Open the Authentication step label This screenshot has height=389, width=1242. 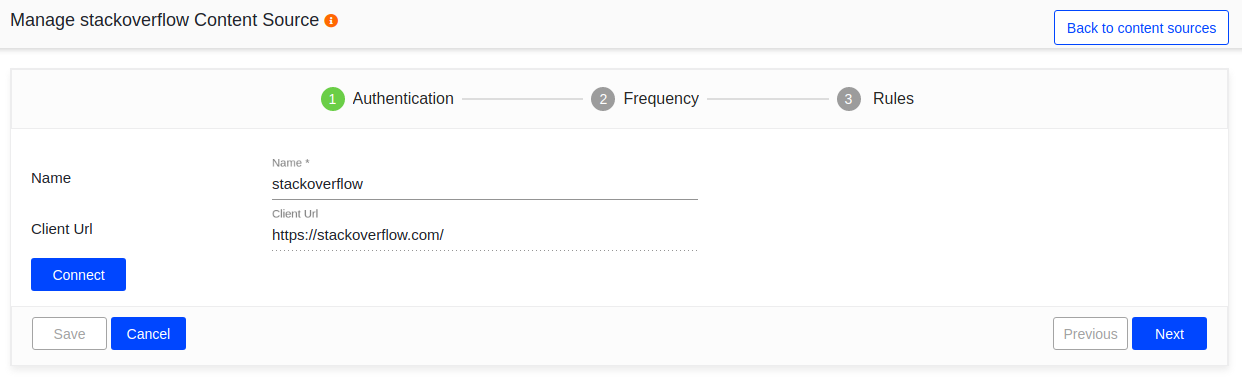click(x=403, y=99)
